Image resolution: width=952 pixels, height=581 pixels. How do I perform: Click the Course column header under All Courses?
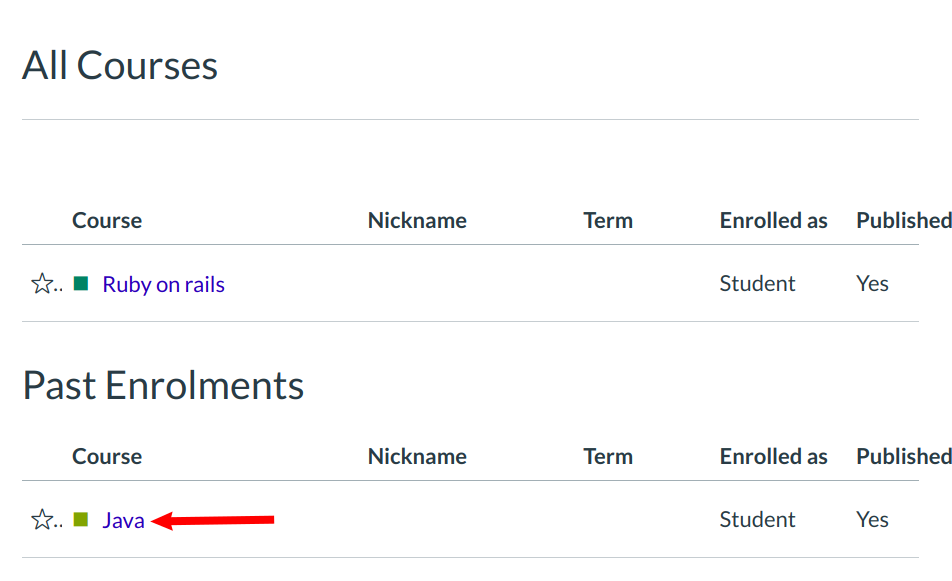[x=107, y=221]
